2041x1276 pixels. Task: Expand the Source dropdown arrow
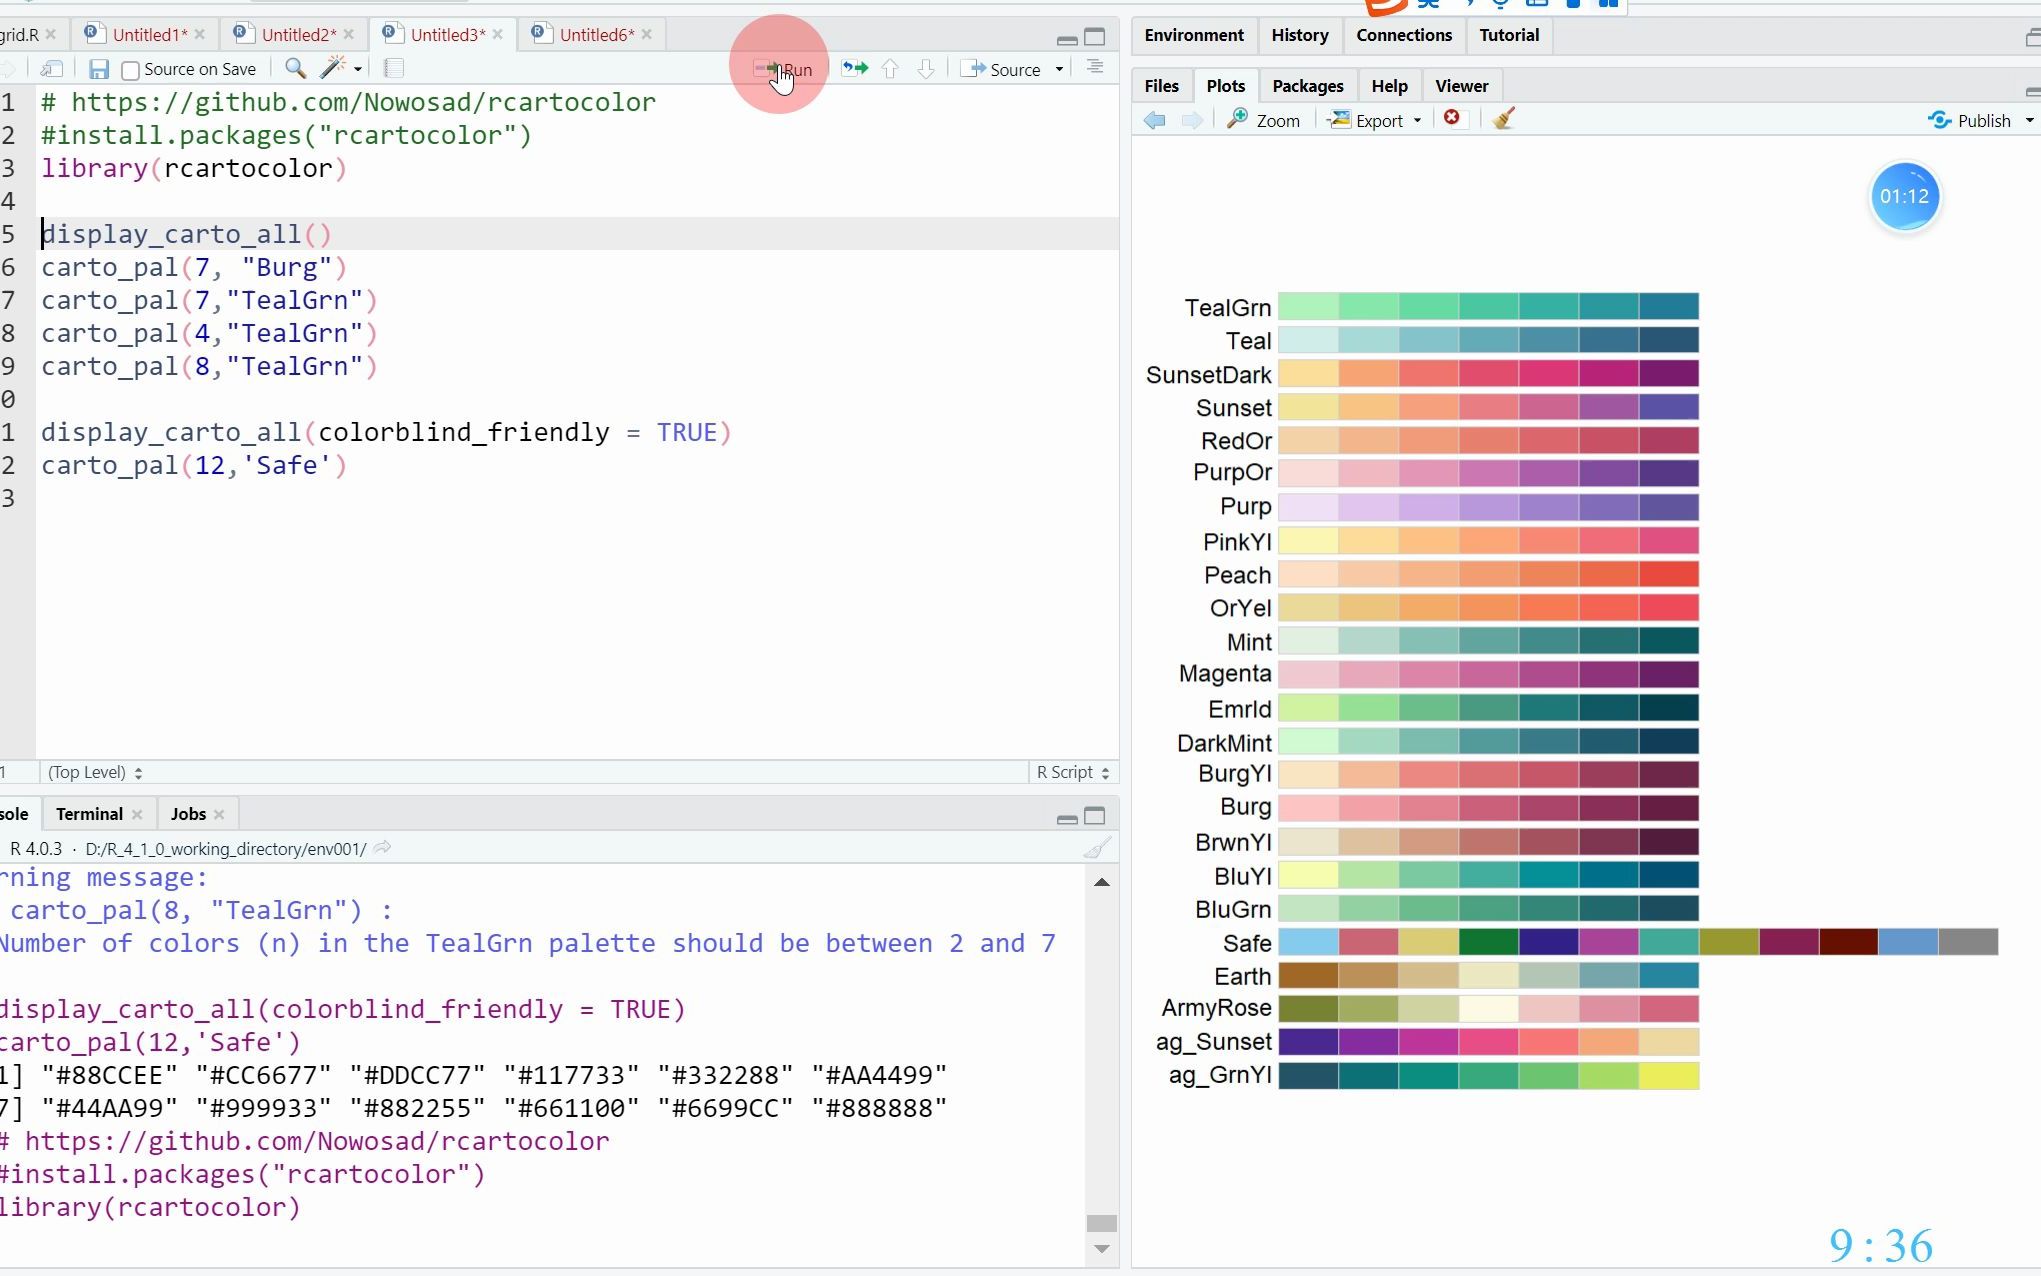[1059, 69]
